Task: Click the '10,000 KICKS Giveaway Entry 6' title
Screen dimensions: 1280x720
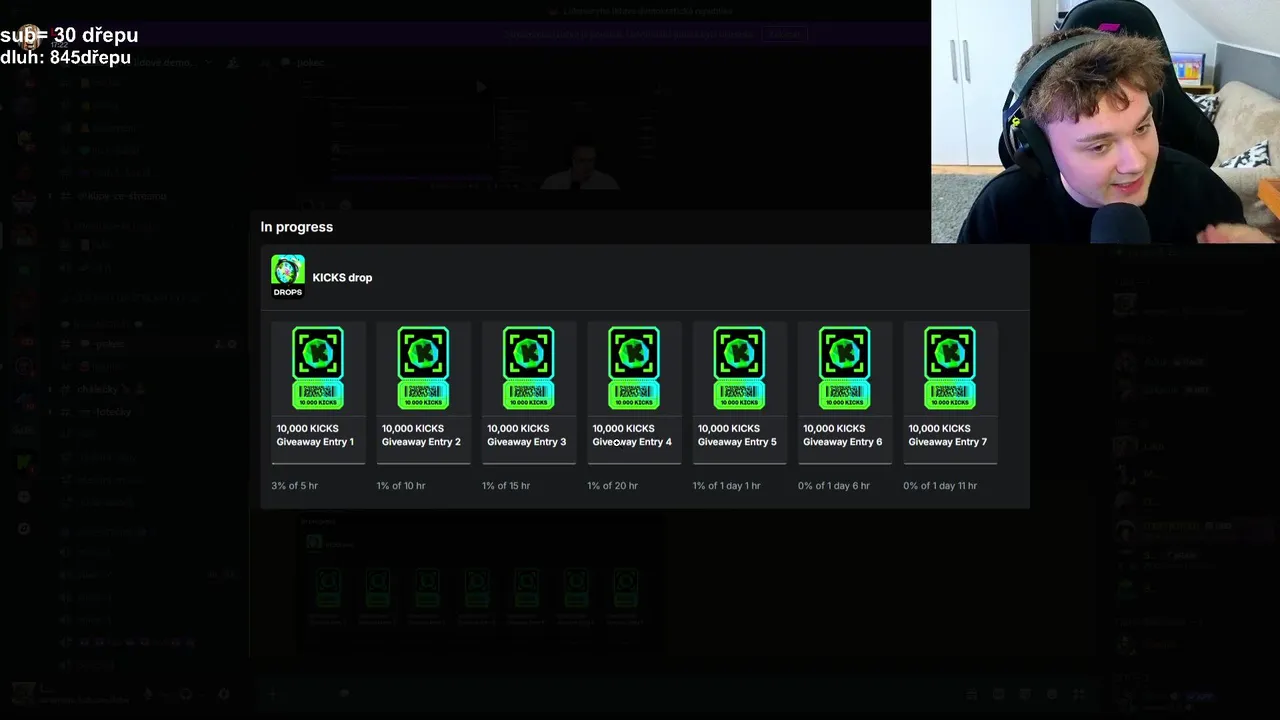Action: point(842,435)
